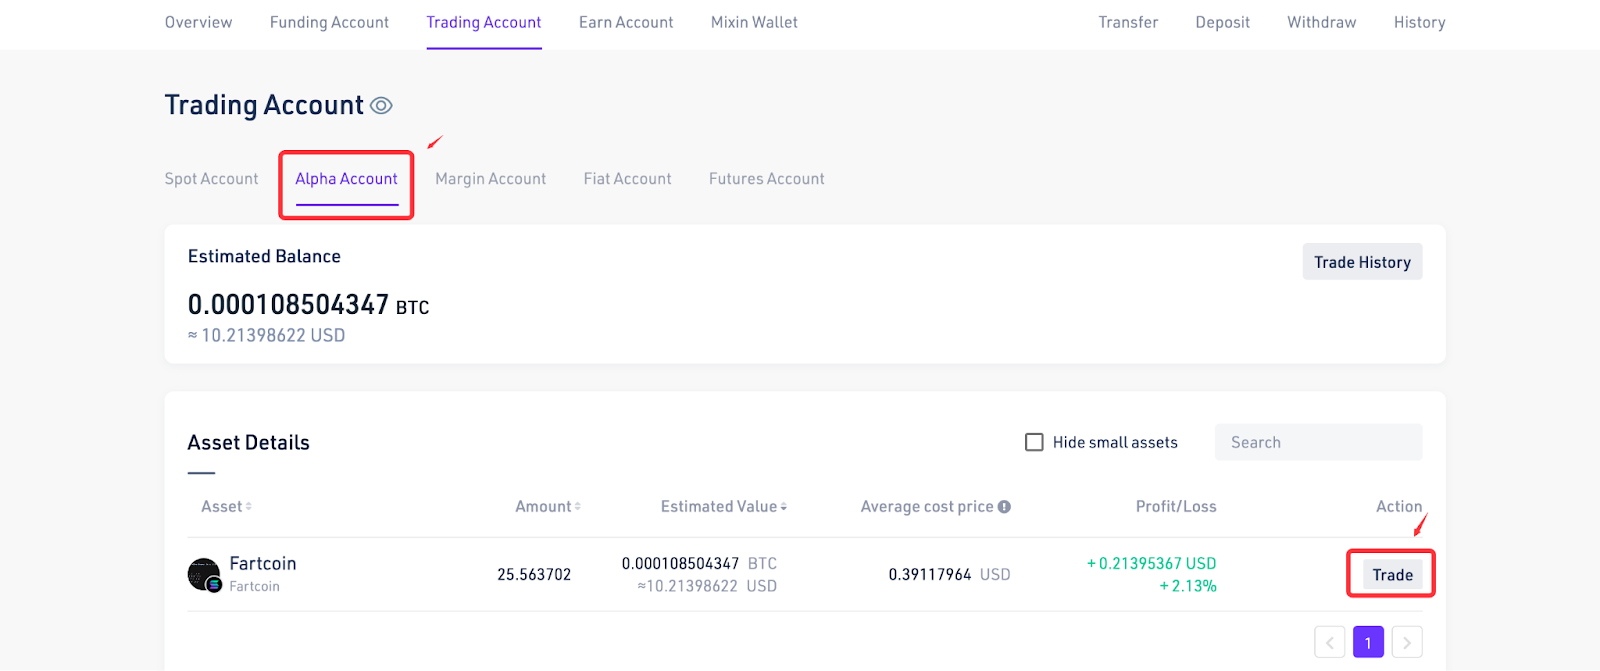Screen dimensions: 1600x671
Task: Select the Margin Account tab
Action: click(490, 179)
